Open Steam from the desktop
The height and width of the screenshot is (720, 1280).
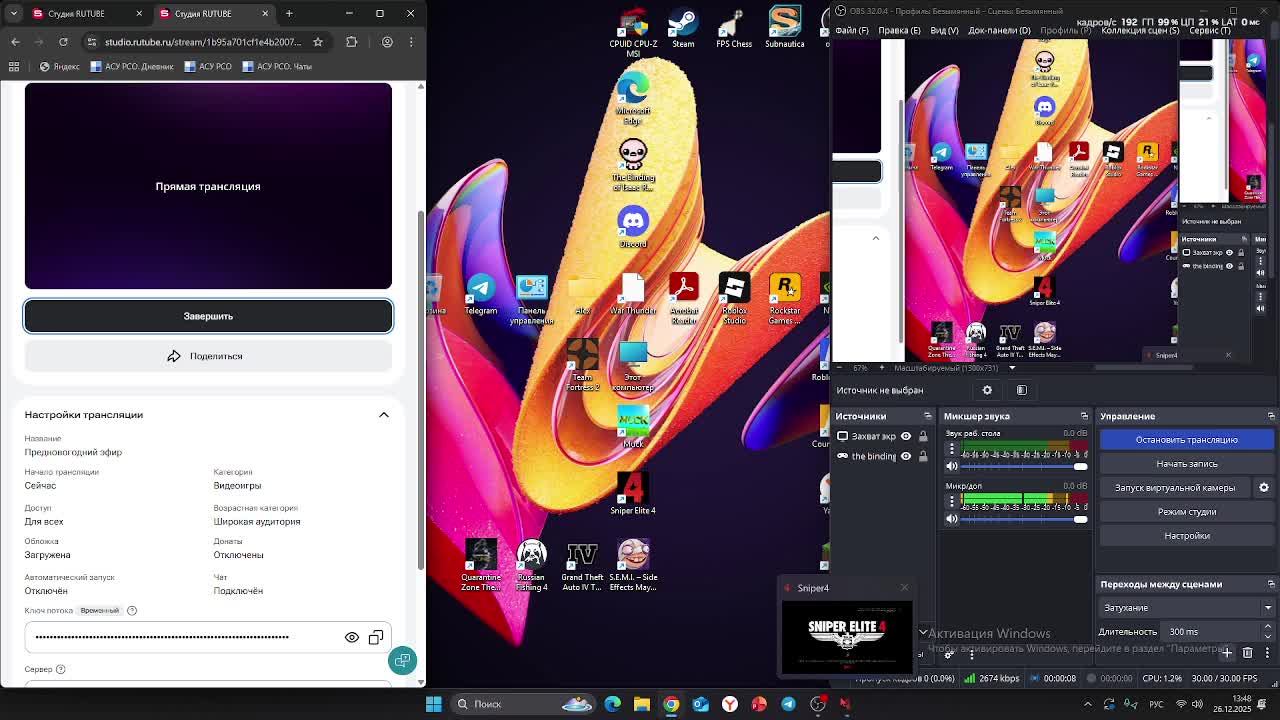[x=683, y=28]
